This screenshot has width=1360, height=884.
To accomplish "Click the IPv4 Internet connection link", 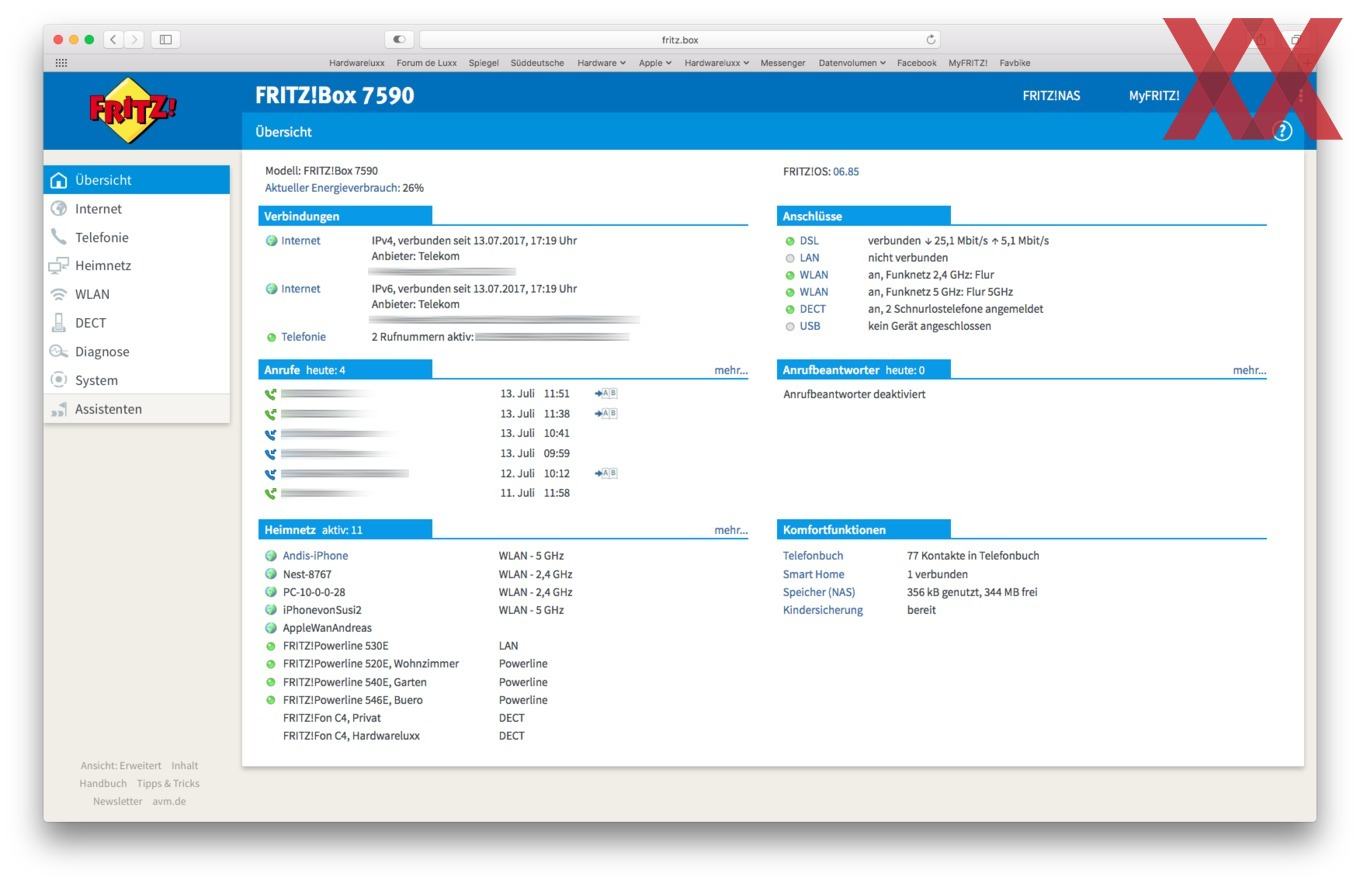I will [x=300, y=240].
